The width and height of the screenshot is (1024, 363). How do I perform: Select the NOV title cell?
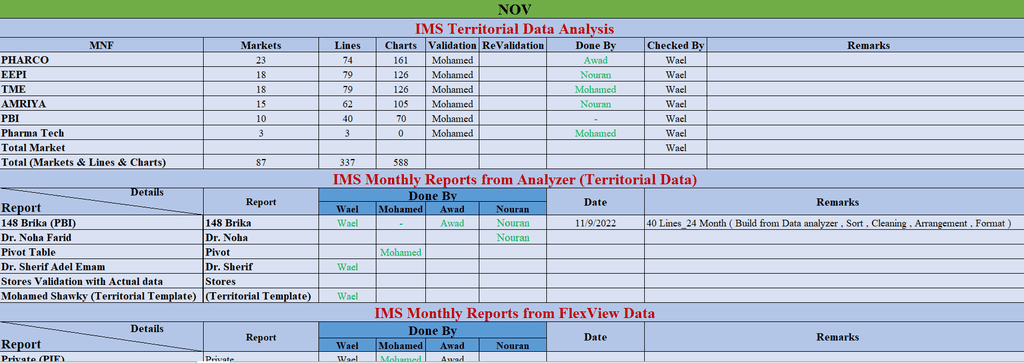click(512, 9)
